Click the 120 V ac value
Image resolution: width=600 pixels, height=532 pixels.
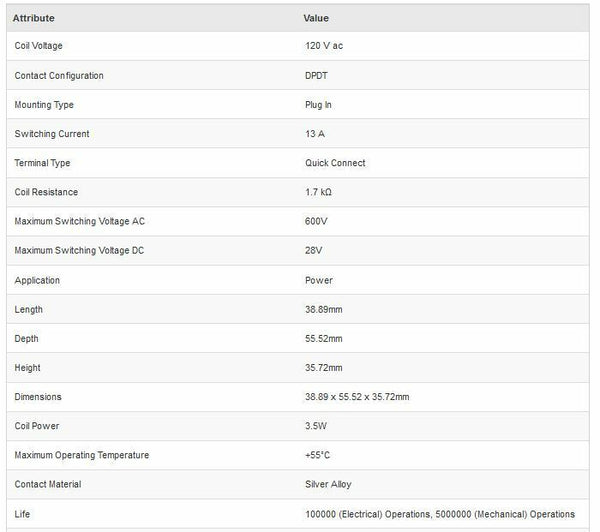326,46
